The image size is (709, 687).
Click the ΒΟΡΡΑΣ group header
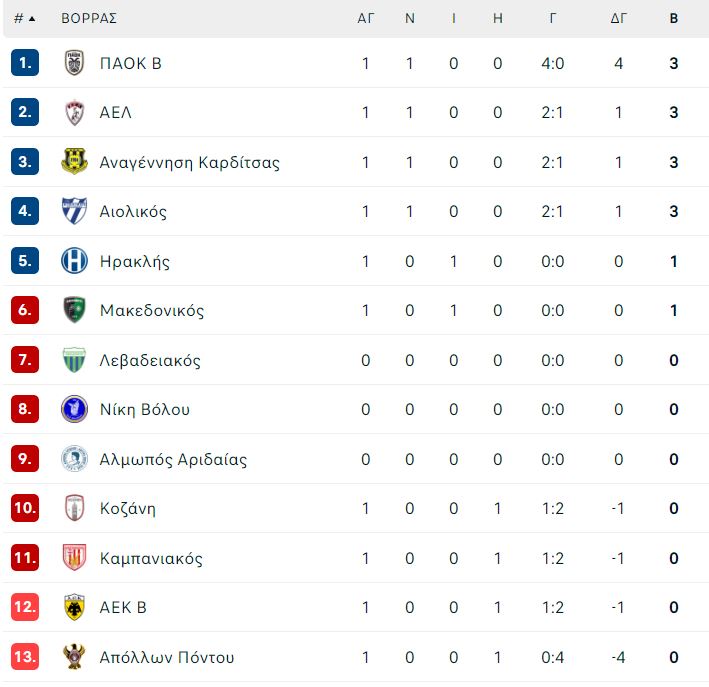point(89,19)
